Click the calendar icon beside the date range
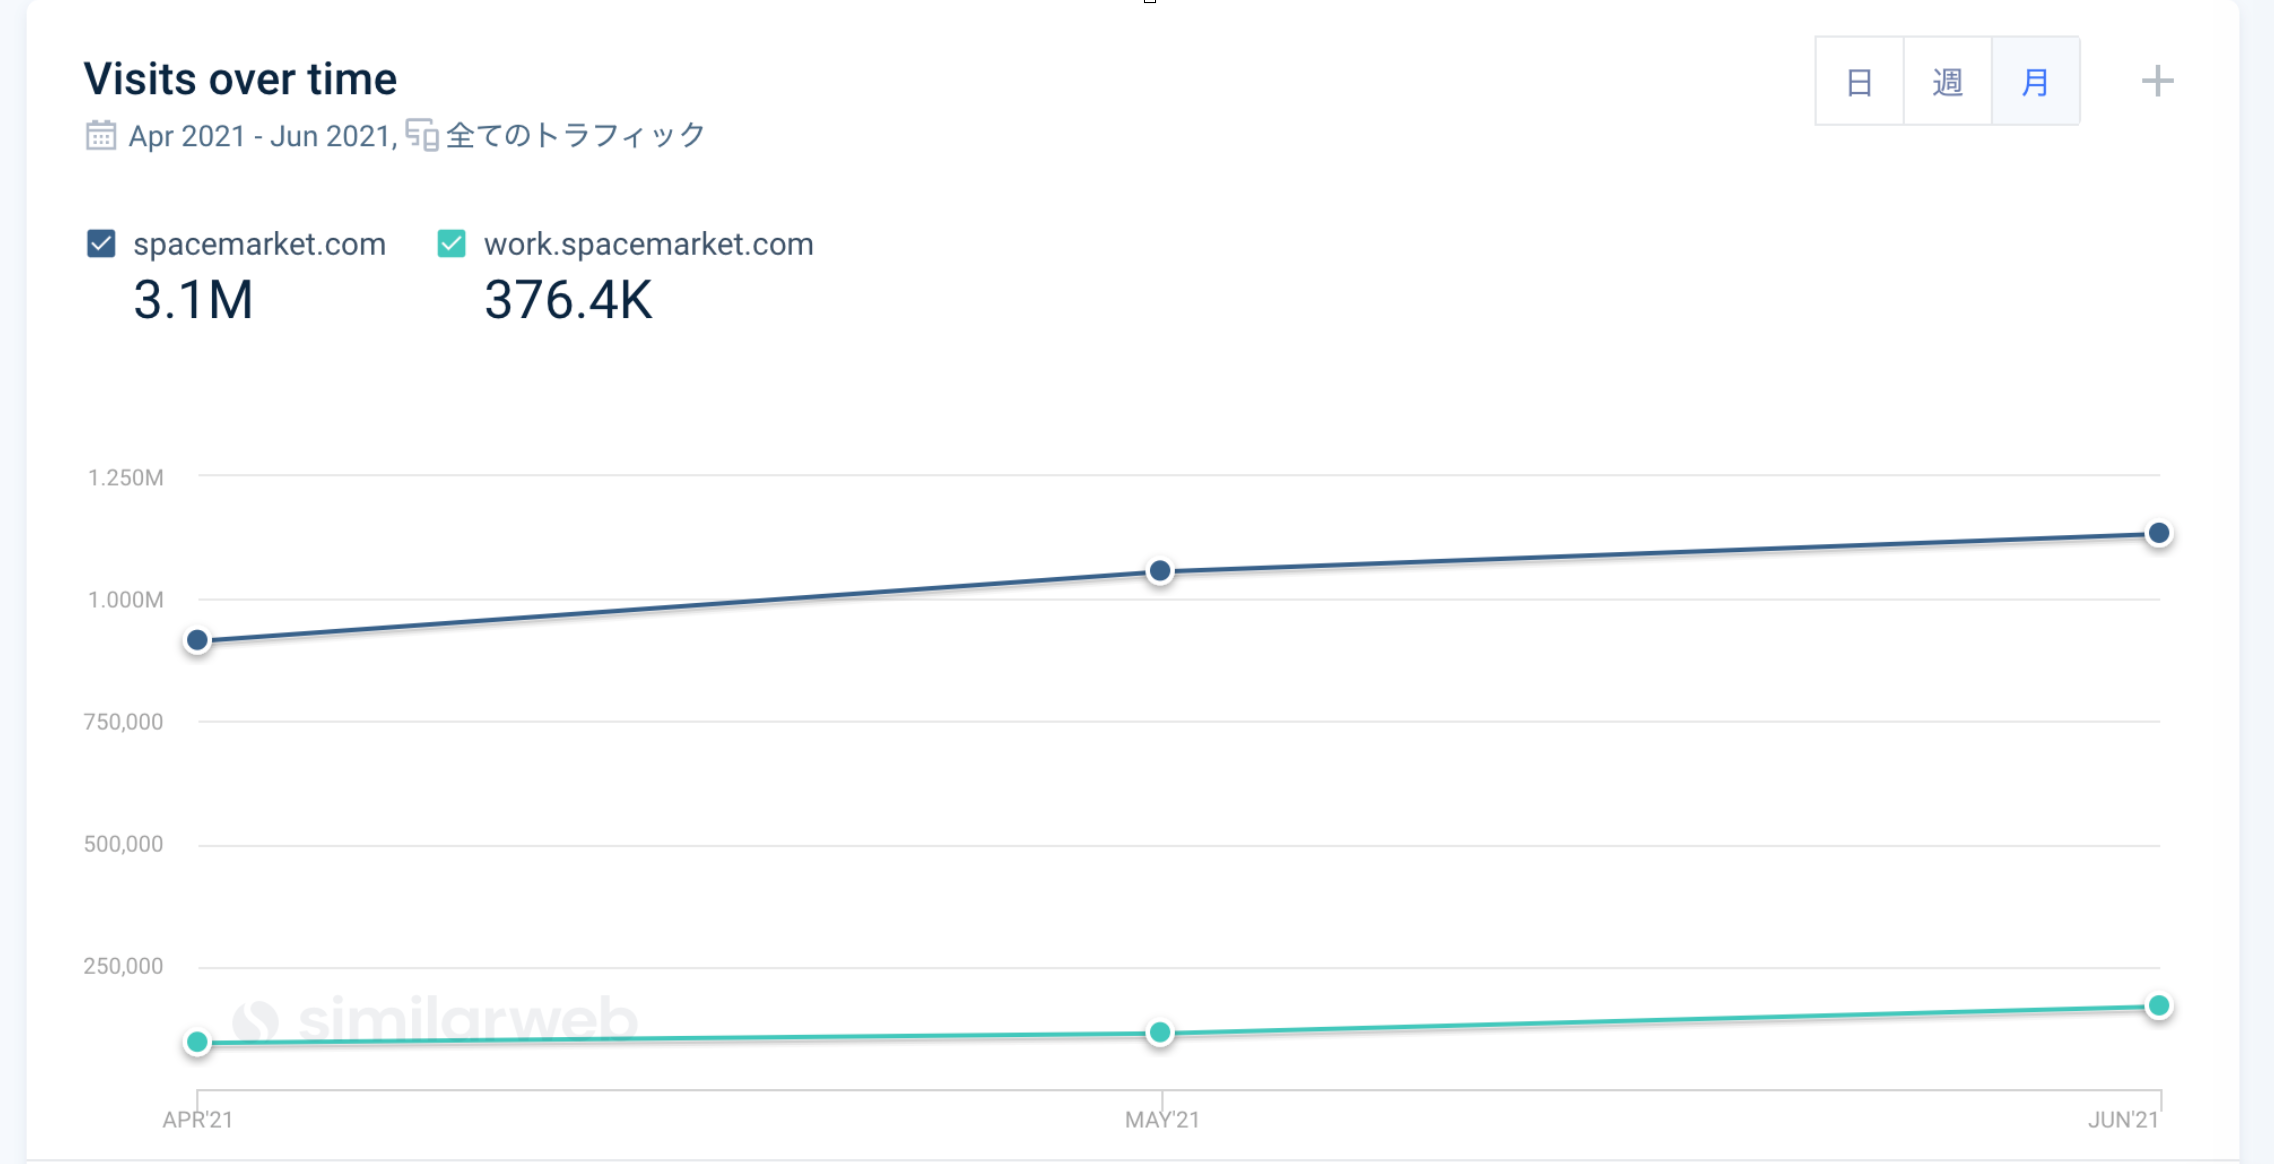The height and width of the screenshot is (1164, 2274). 100,135
